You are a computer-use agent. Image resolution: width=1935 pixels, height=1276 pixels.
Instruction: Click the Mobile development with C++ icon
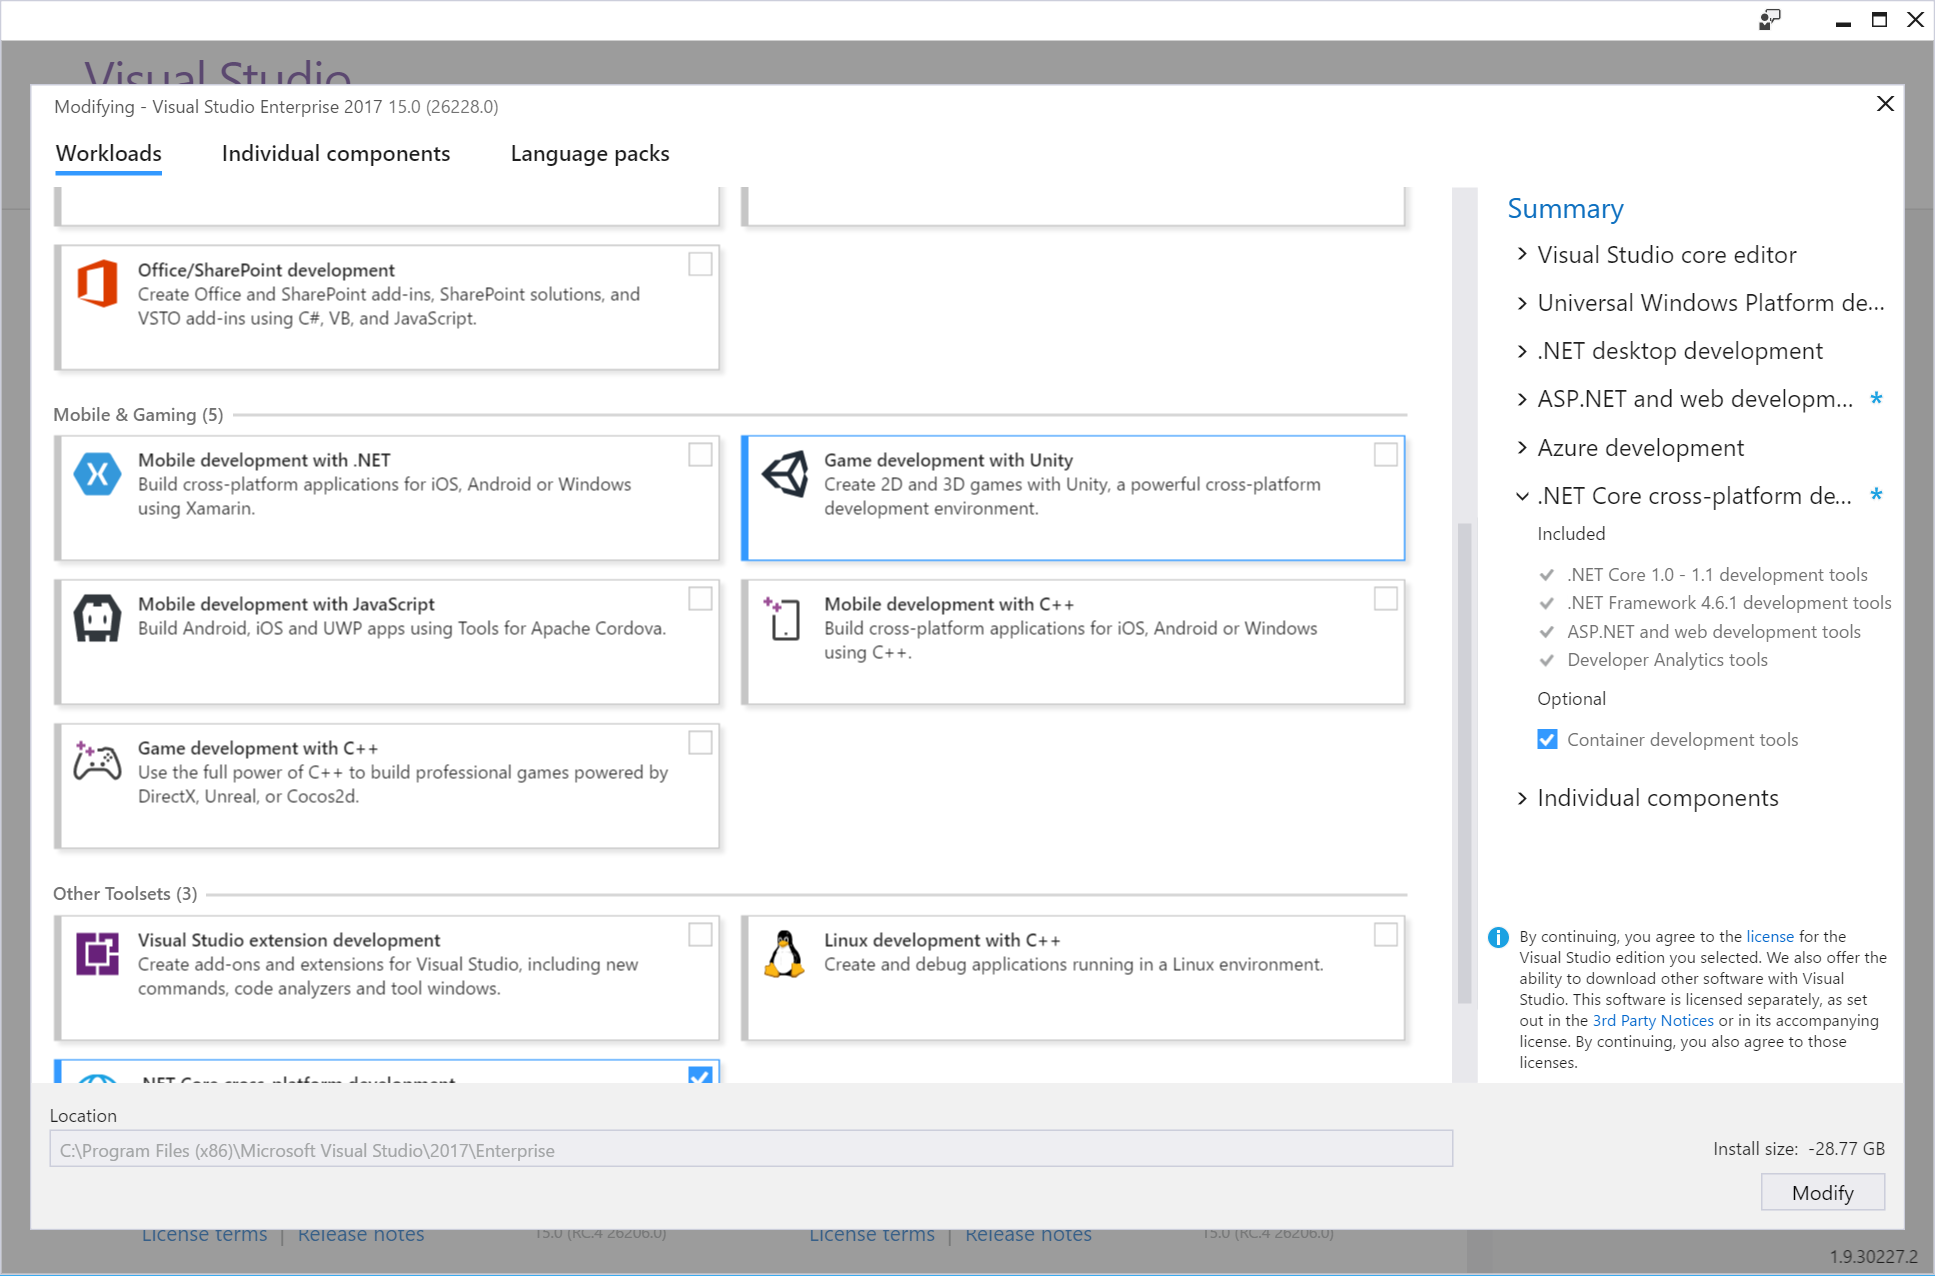pyautogui.click(x=784, y=618)
